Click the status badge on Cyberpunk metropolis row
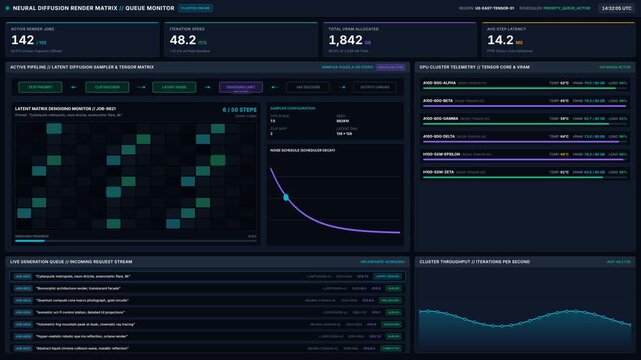The image size is (641, 360). [x=388, y=277]
